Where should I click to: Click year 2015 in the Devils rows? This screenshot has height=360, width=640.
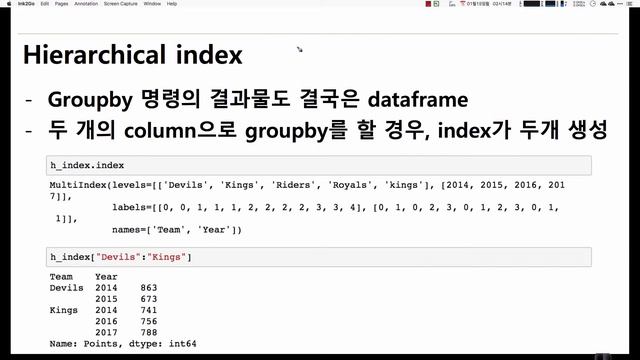(106, 299)
